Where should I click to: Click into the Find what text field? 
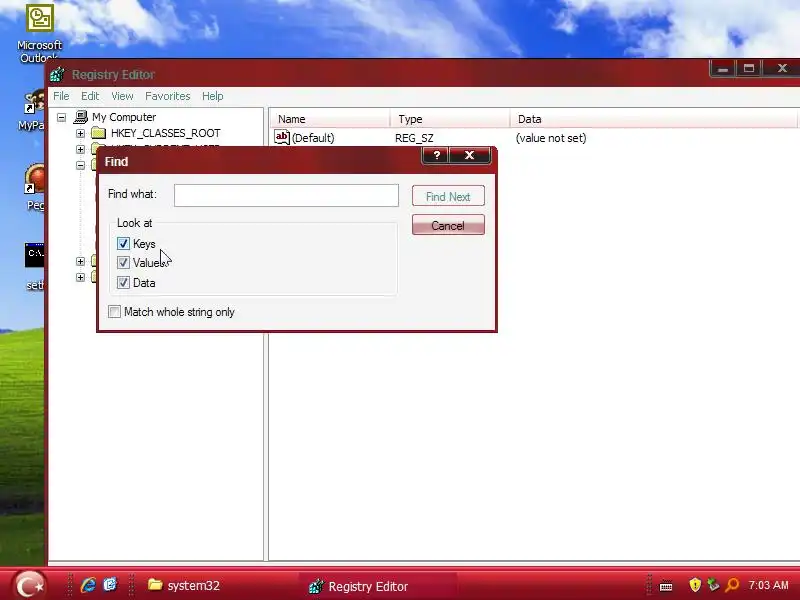coord(286,195)
